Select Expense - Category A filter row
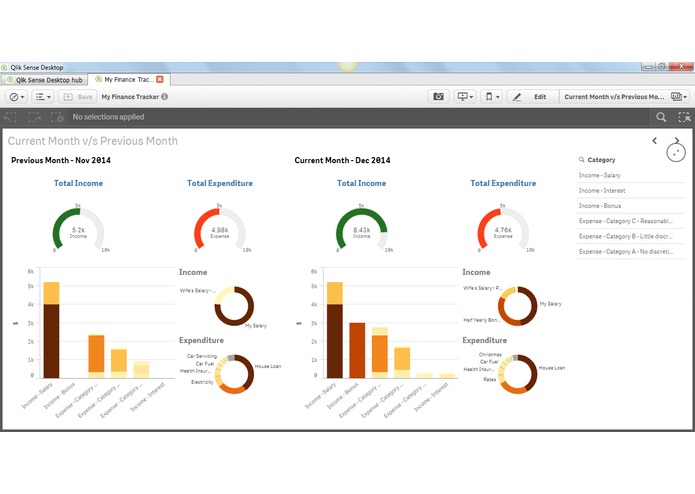This screenshot has width=695, height=494. pos(630,251)
